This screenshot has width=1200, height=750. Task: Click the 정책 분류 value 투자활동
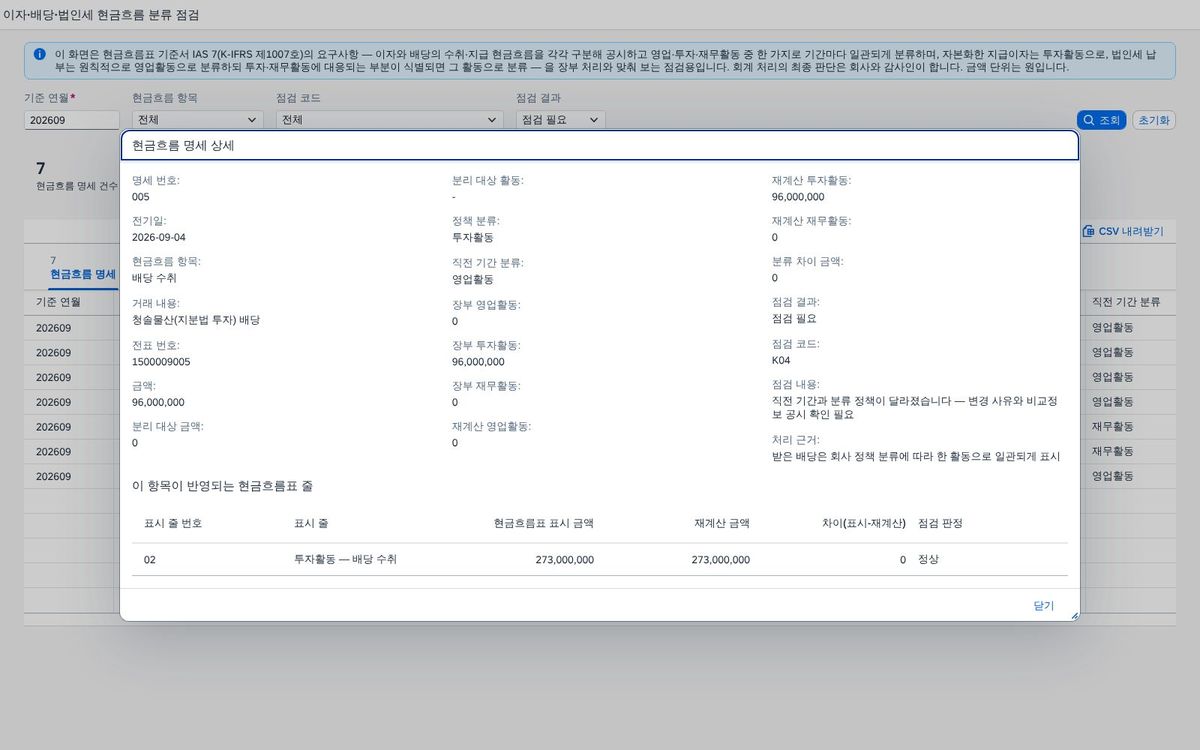(x=473, y=237)
